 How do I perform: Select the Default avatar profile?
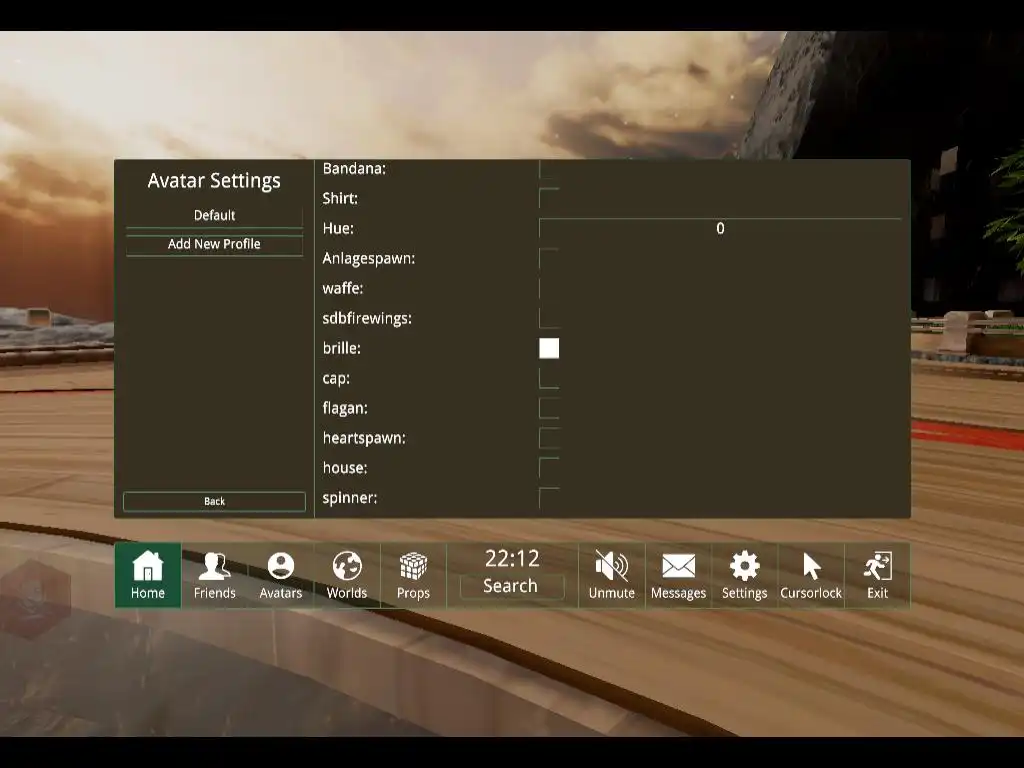(x=214, y=216)
